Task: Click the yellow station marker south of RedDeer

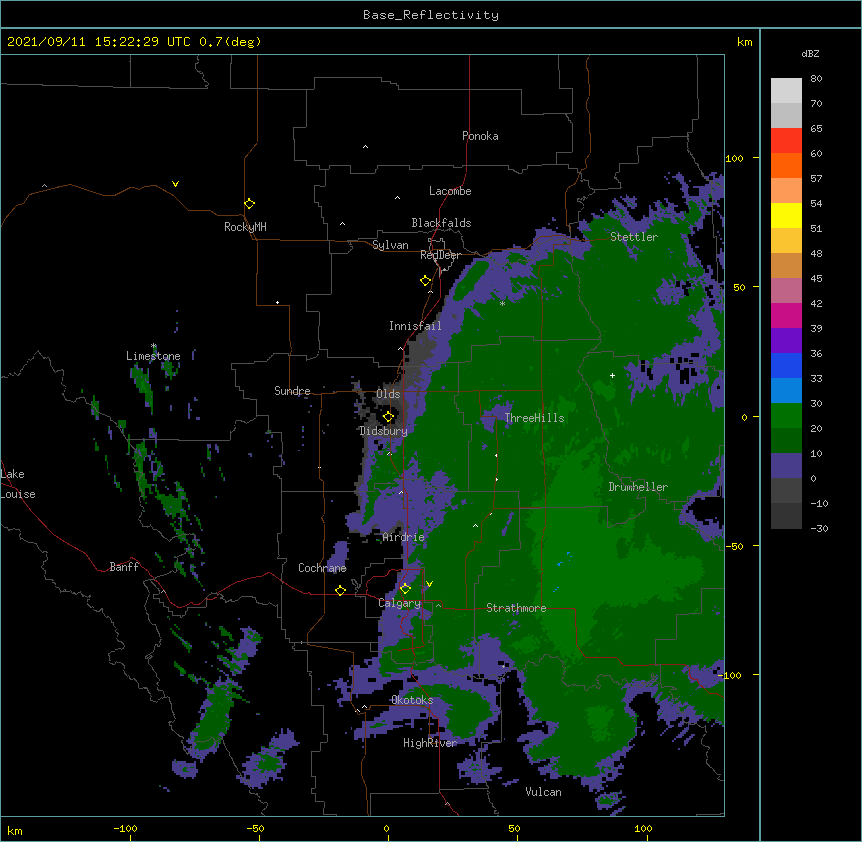Action: click(426, 281)
